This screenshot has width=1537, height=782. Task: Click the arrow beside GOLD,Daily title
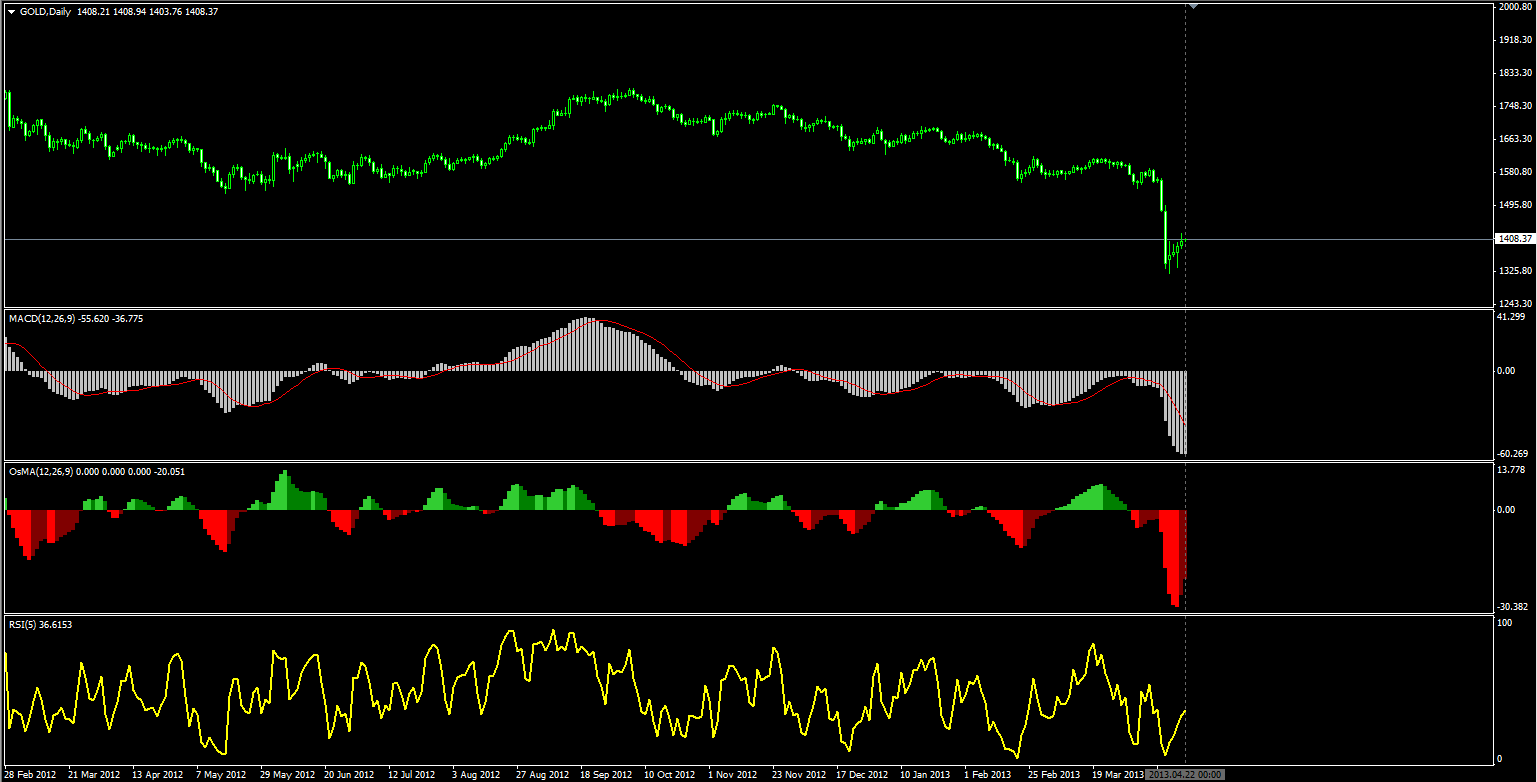(x=11, y=11)
